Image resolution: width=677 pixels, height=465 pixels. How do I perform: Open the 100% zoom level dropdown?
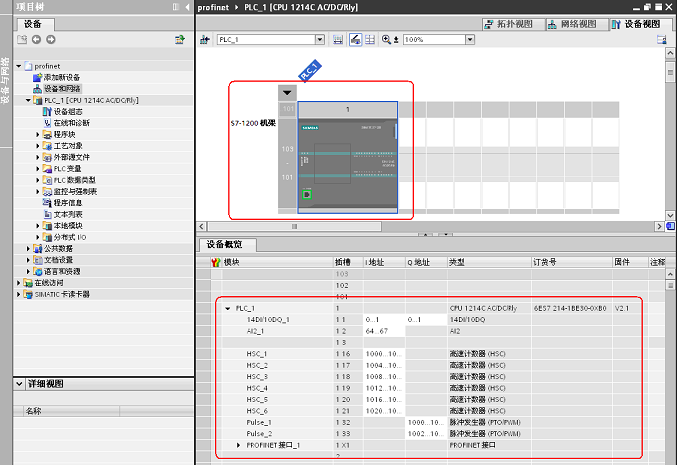(470, 40)
